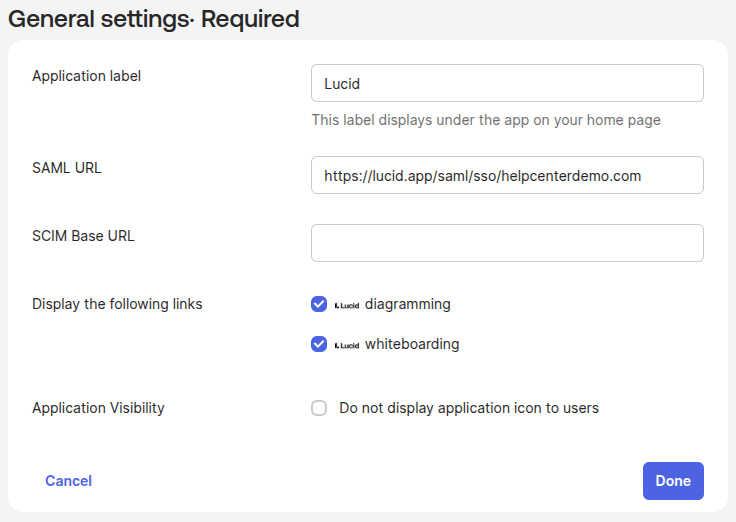Image resolution: width=736 pixels, height=522 pixels.
Task: Uncheck the whiteboarding link checkbox
Action: [319, 344]
